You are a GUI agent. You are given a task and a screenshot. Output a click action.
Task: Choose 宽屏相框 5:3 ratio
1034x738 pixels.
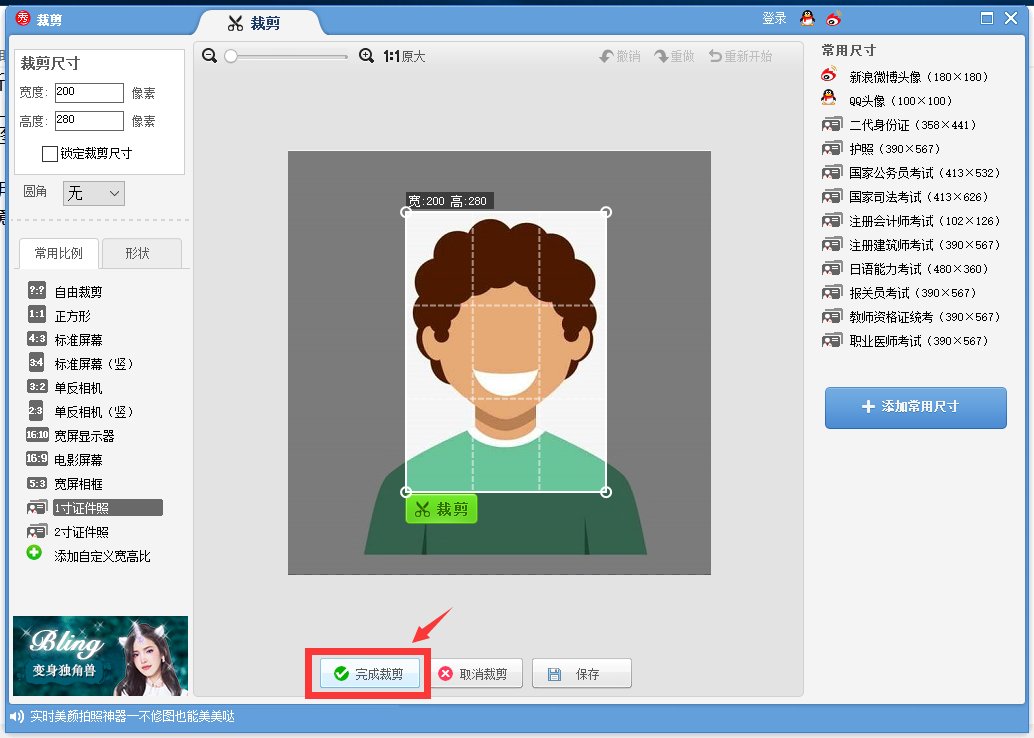click(x=65, y=483)
